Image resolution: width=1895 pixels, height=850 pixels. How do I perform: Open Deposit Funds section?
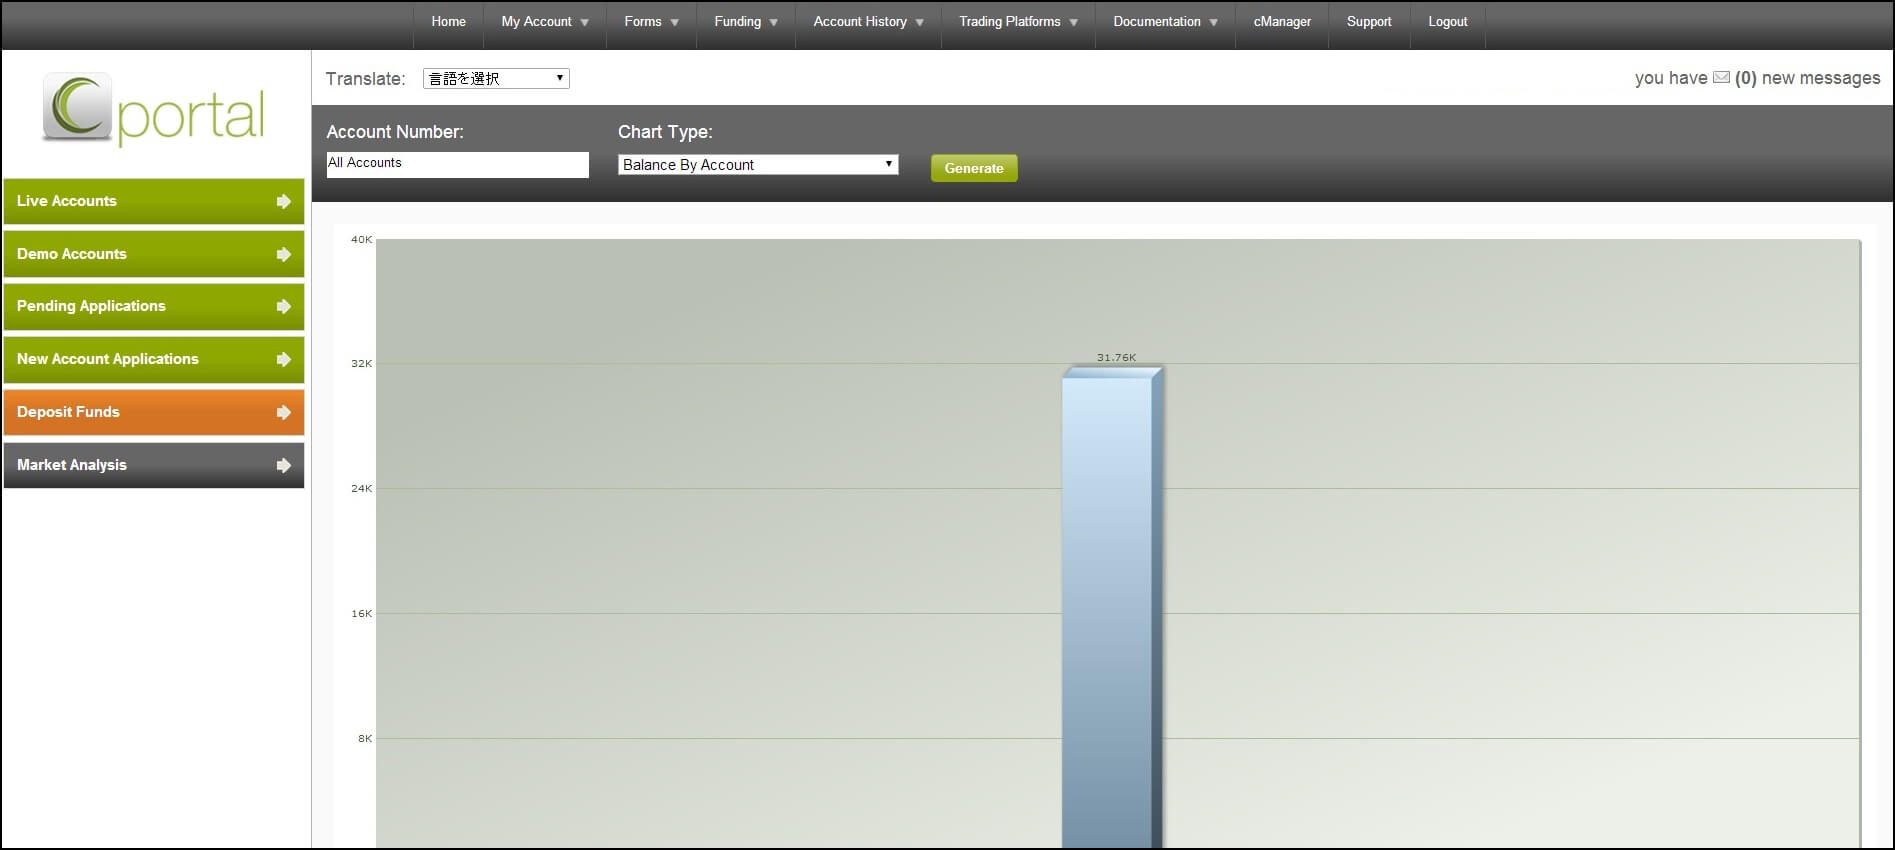[x=154, y=412]
